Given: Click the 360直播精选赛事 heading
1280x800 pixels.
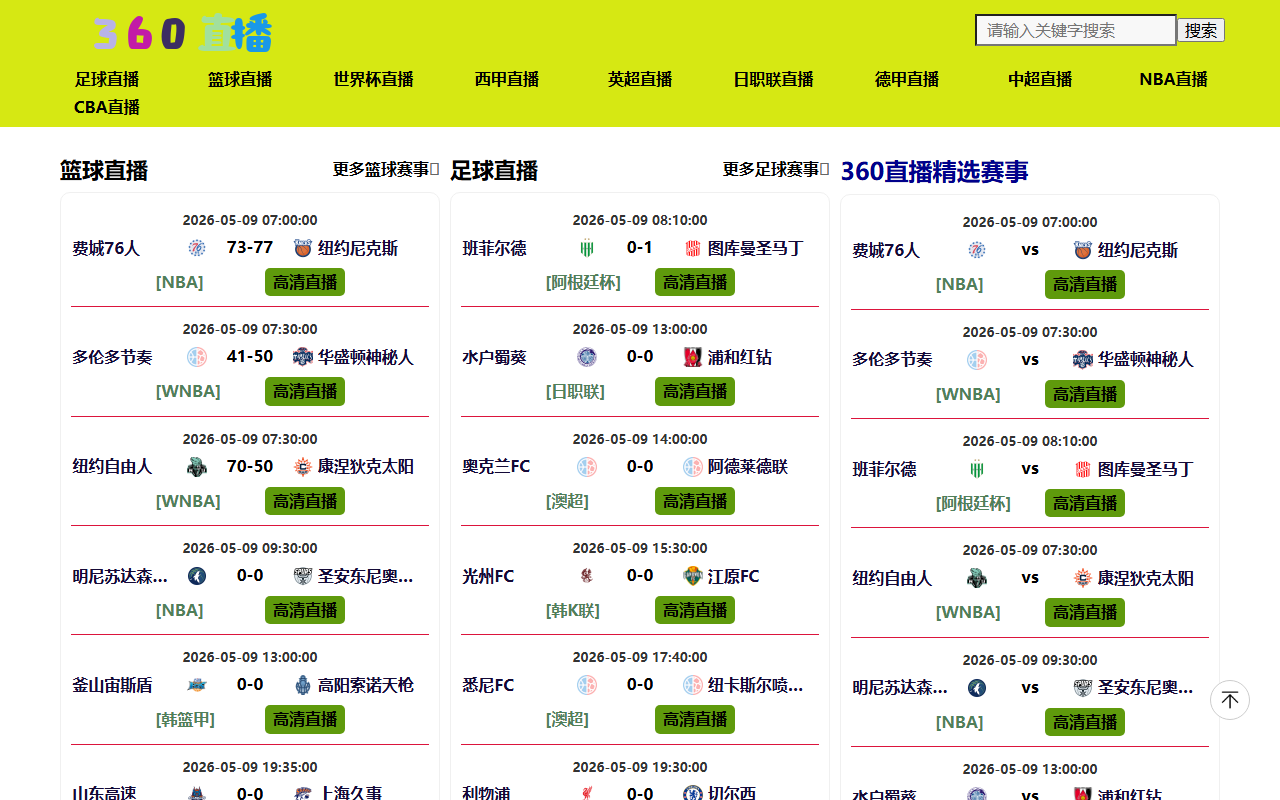Looking at the screenshot, I should (934, 171).
